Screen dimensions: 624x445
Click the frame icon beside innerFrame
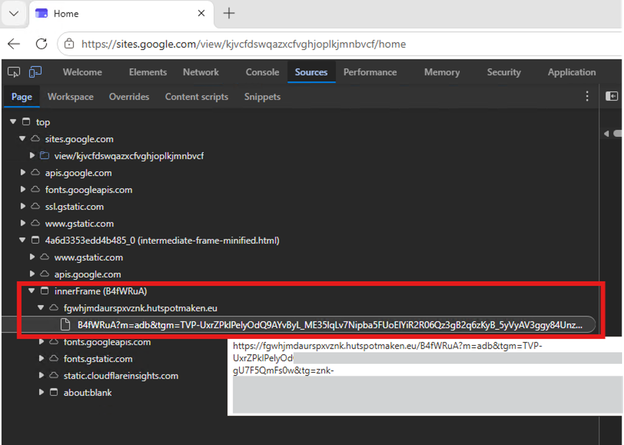pyautogui.click(x=45, y=291)
